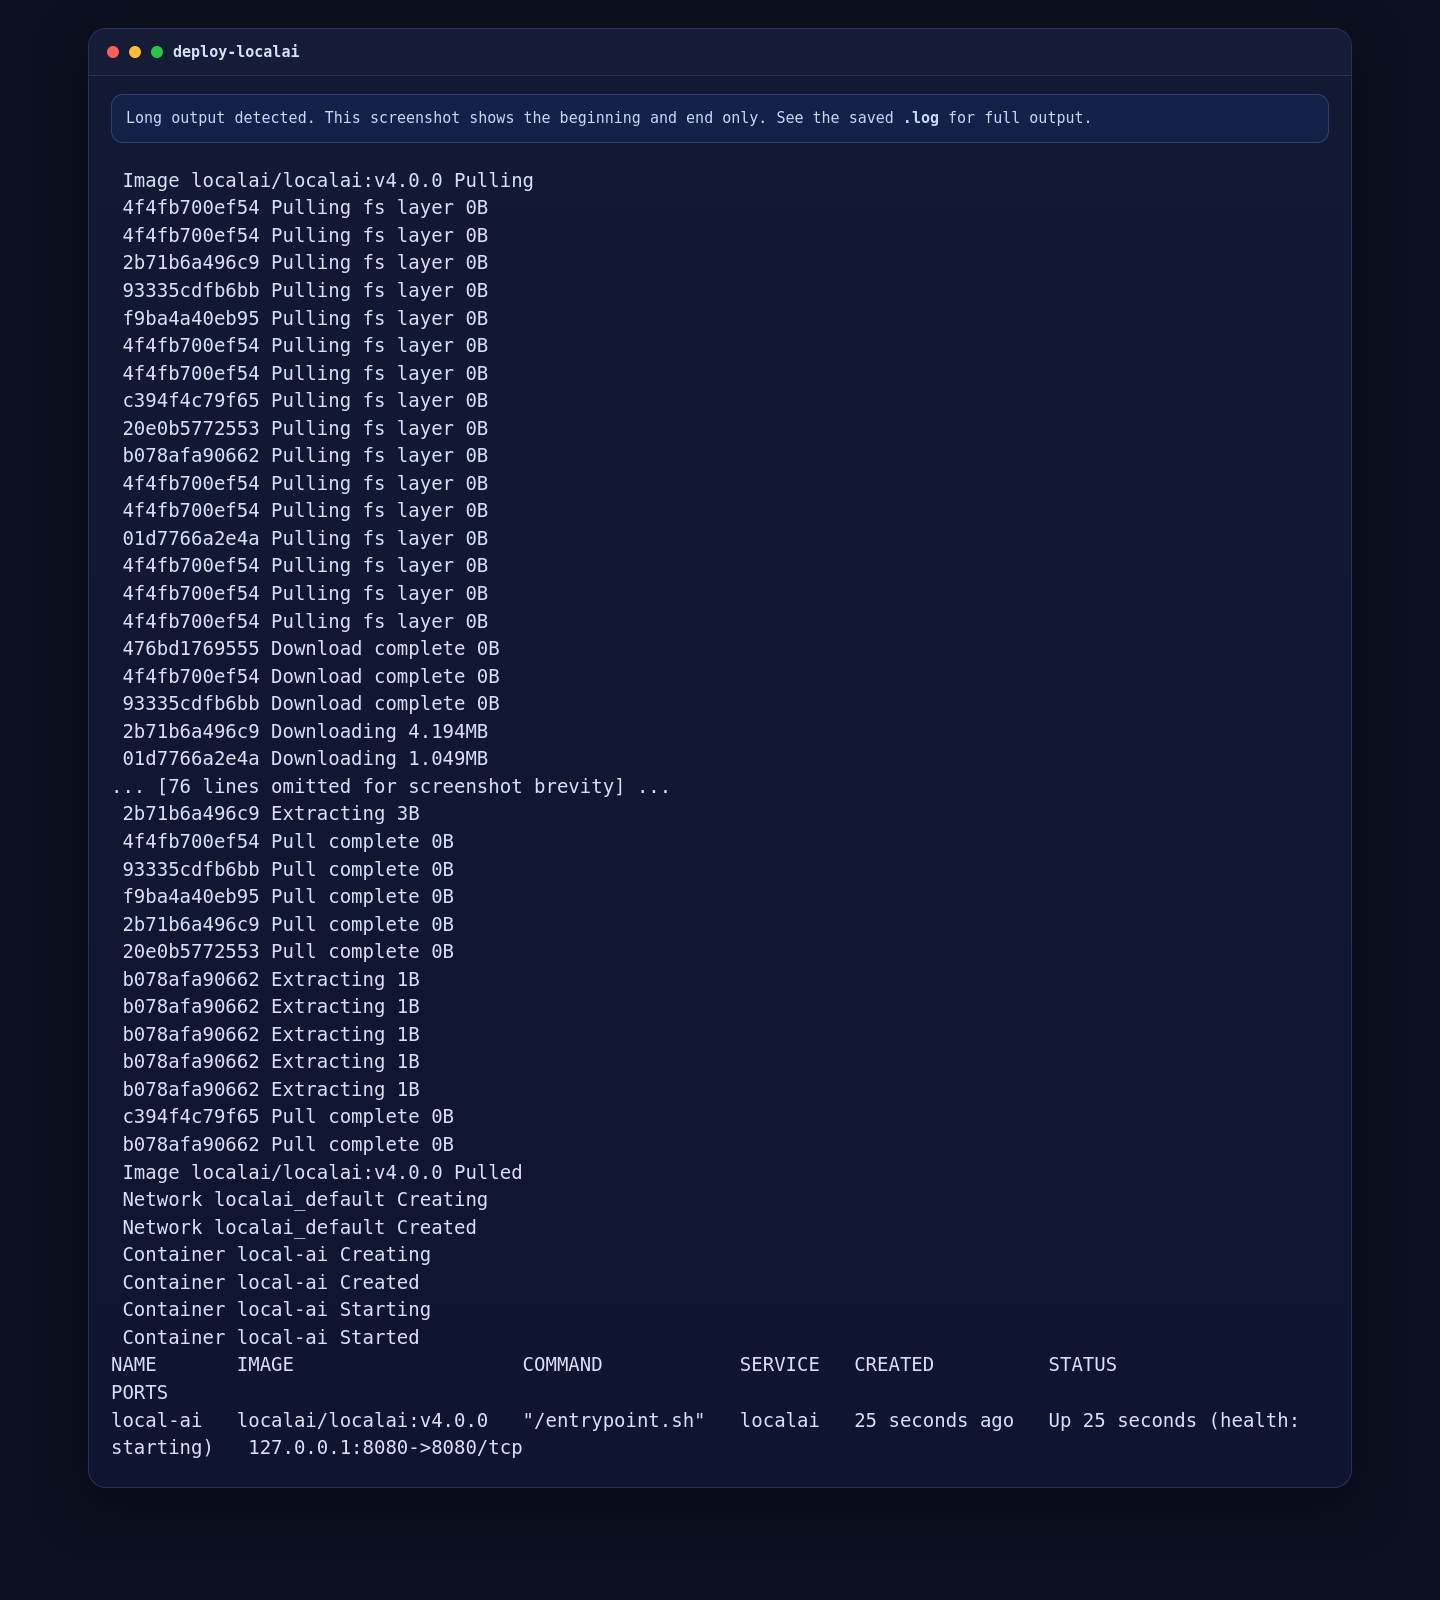Select line 'b078afa90662 Pulling fs layer 0B'
1440x1600 pixels.
pos(305,456)
